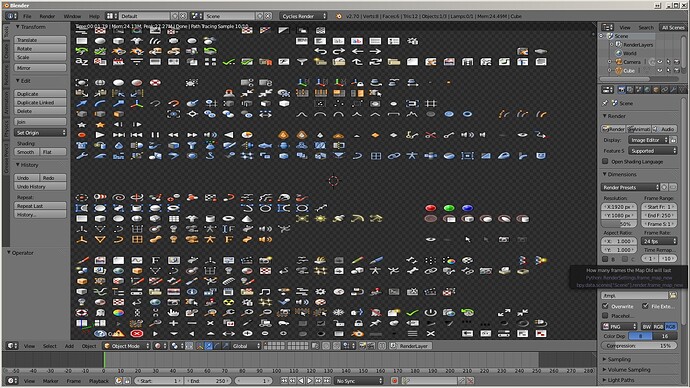This screenshot has width=690, height=388.
Task: Click the timeline record auto-keyframe button
Action: [x=394, y=381]
